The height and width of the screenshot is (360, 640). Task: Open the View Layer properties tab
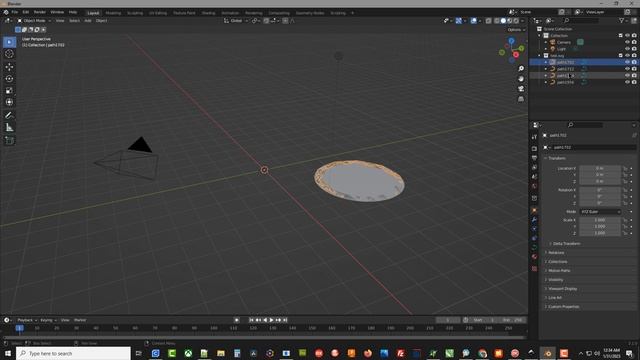click(534, 167)
